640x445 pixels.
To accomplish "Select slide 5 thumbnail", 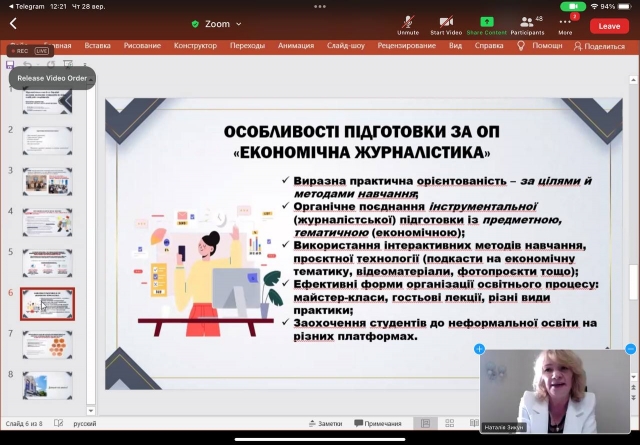I will 47,263.
